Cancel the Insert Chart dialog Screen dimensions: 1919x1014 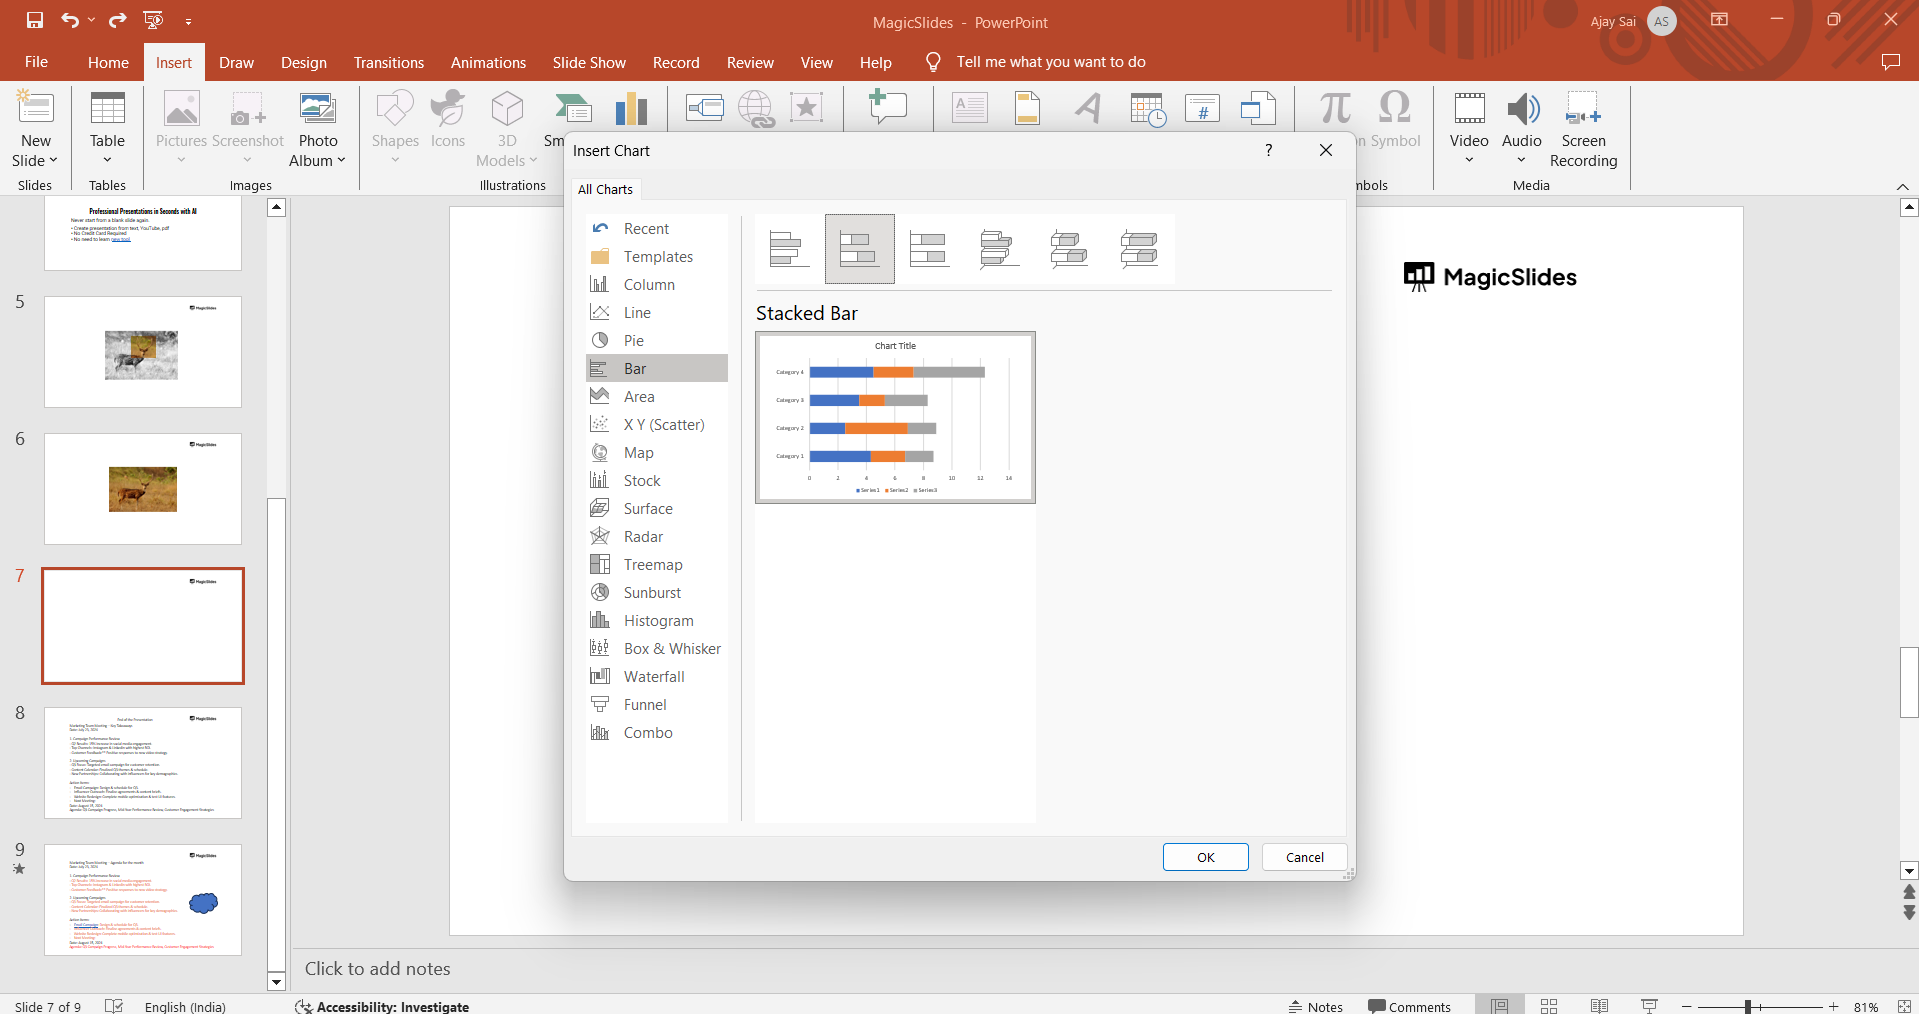(x=1304, y=857)
